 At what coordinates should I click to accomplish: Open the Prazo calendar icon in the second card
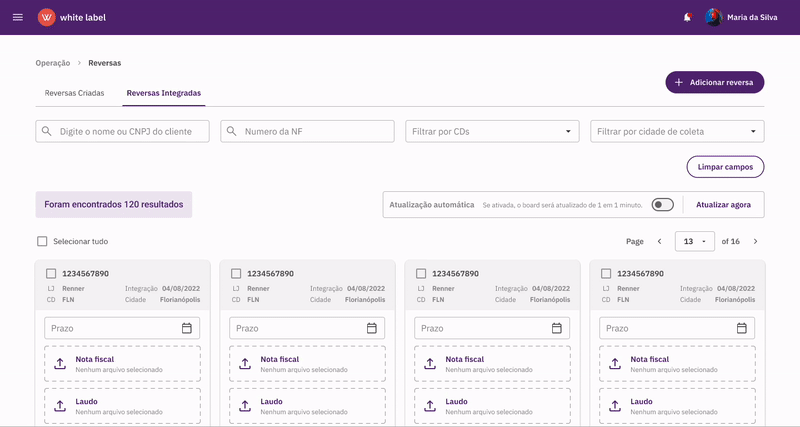pos(372,328)
